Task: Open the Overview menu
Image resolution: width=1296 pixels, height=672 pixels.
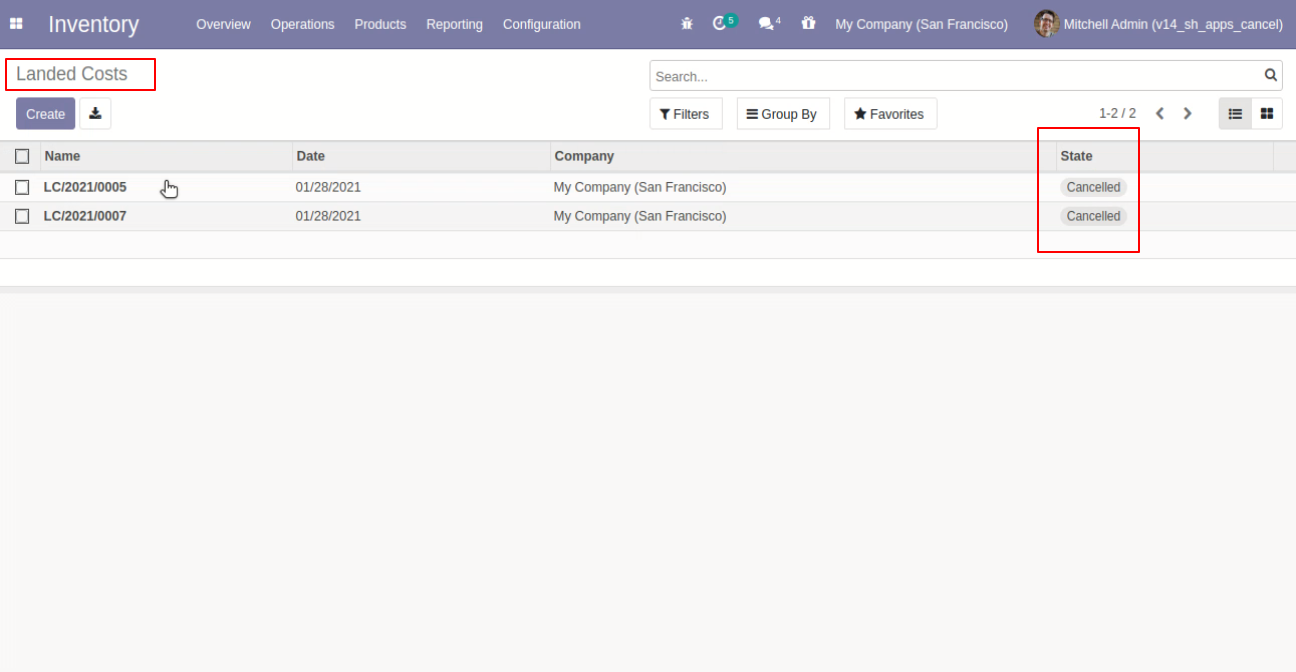Action: (223, 24)
